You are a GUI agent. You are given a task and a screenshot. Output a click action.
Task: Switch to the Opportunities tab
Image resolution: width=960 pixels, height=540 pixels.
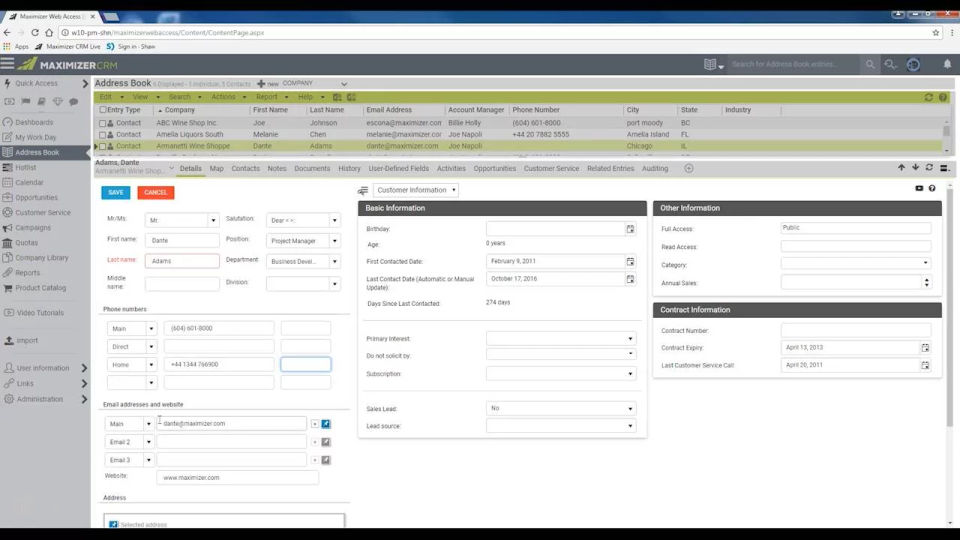click(x=495, y=168)
